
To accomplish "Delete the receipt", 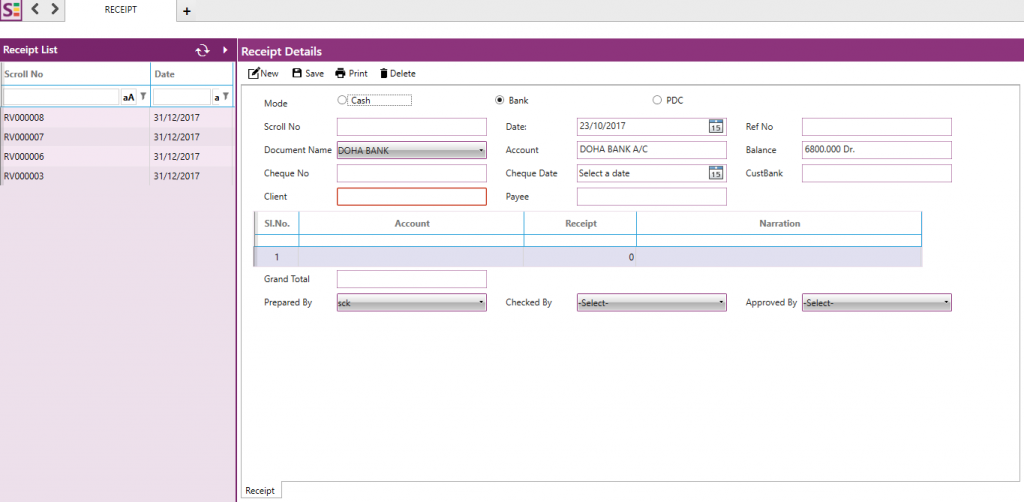I will tap(398, 74).
